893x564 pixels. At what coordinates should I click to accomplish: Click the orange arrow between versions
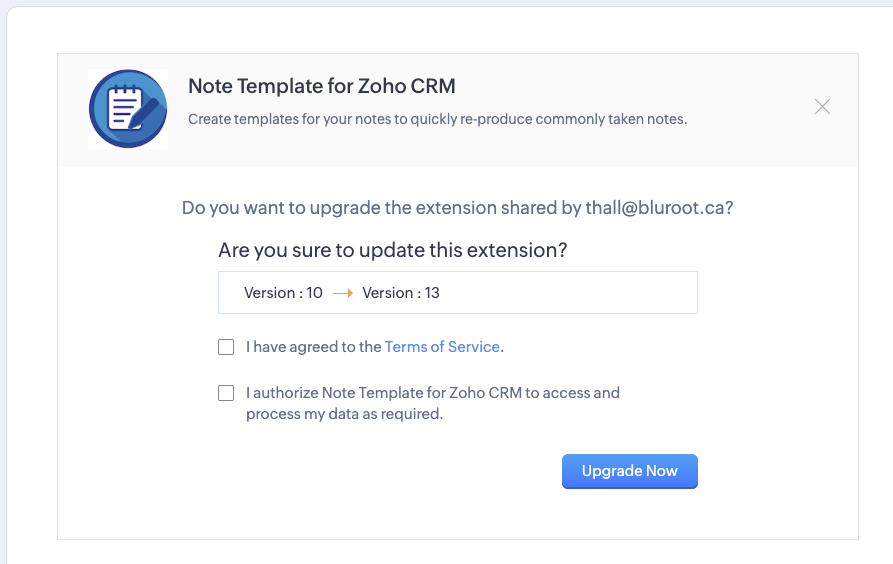click(343, 293)
